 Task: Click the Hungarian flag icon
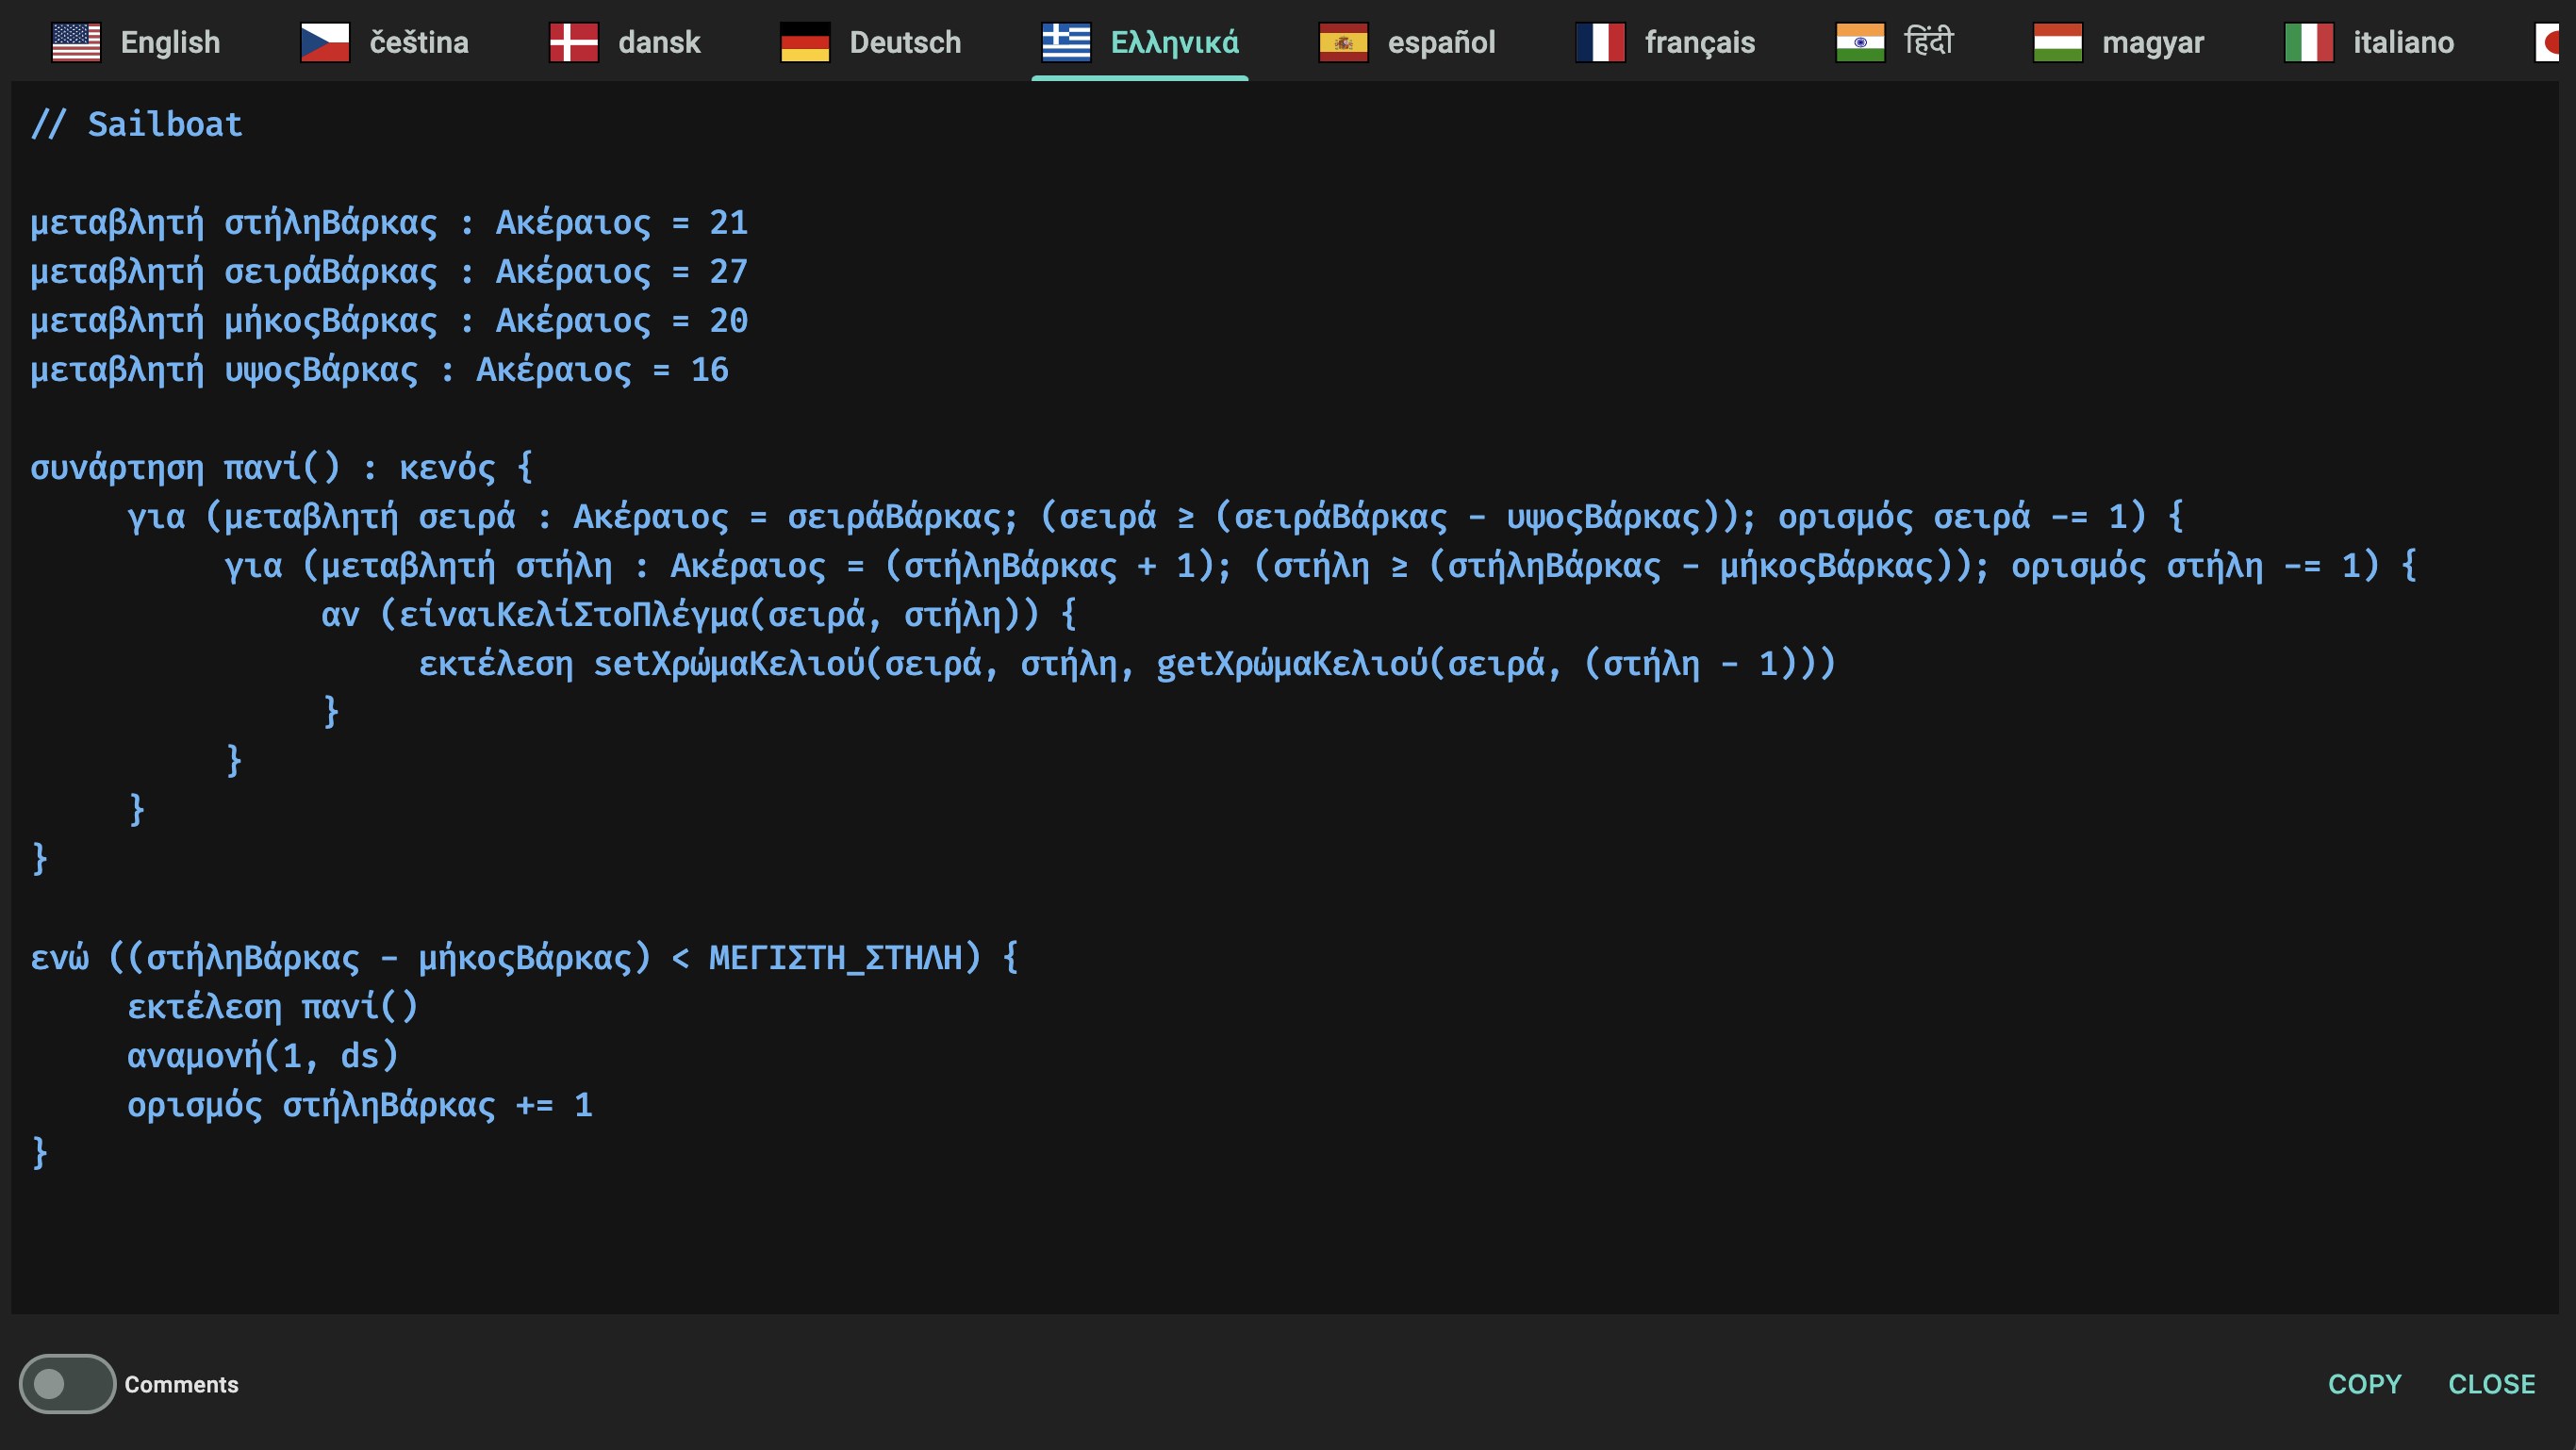click(x=2058, y=42)
